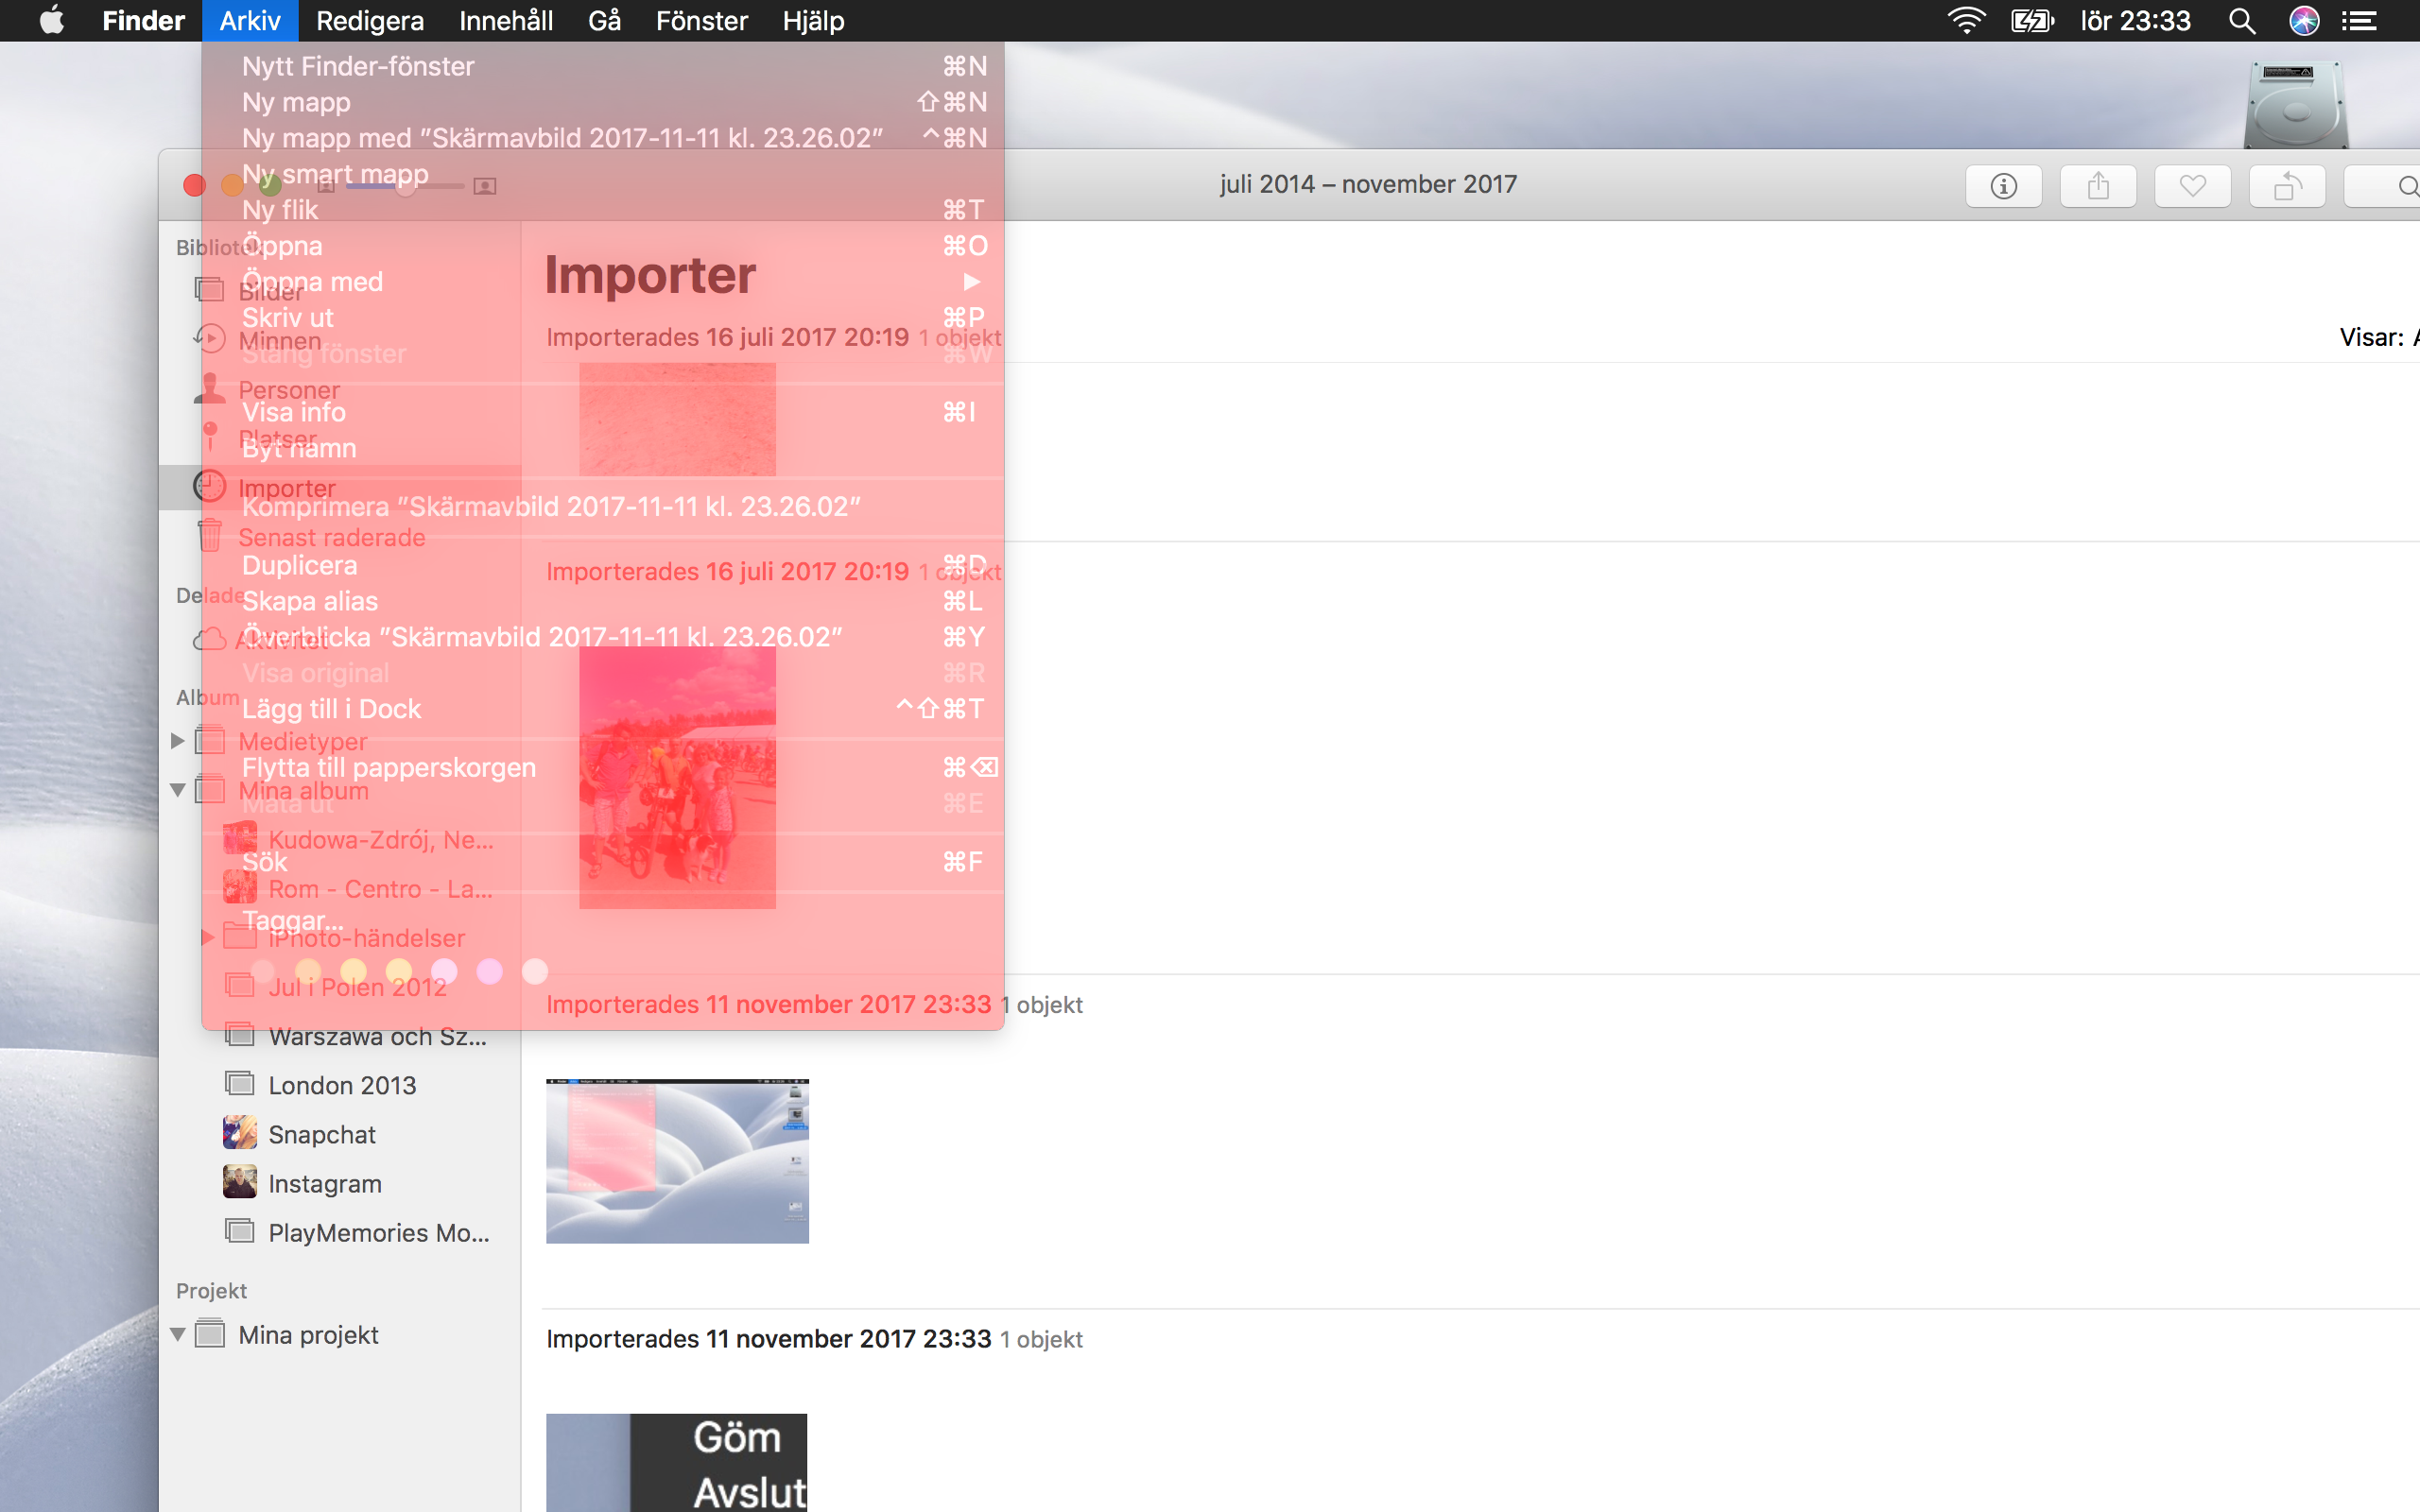Open the Snapchat album
Screen dimensions: 2420x1512
coord(321,1134)
